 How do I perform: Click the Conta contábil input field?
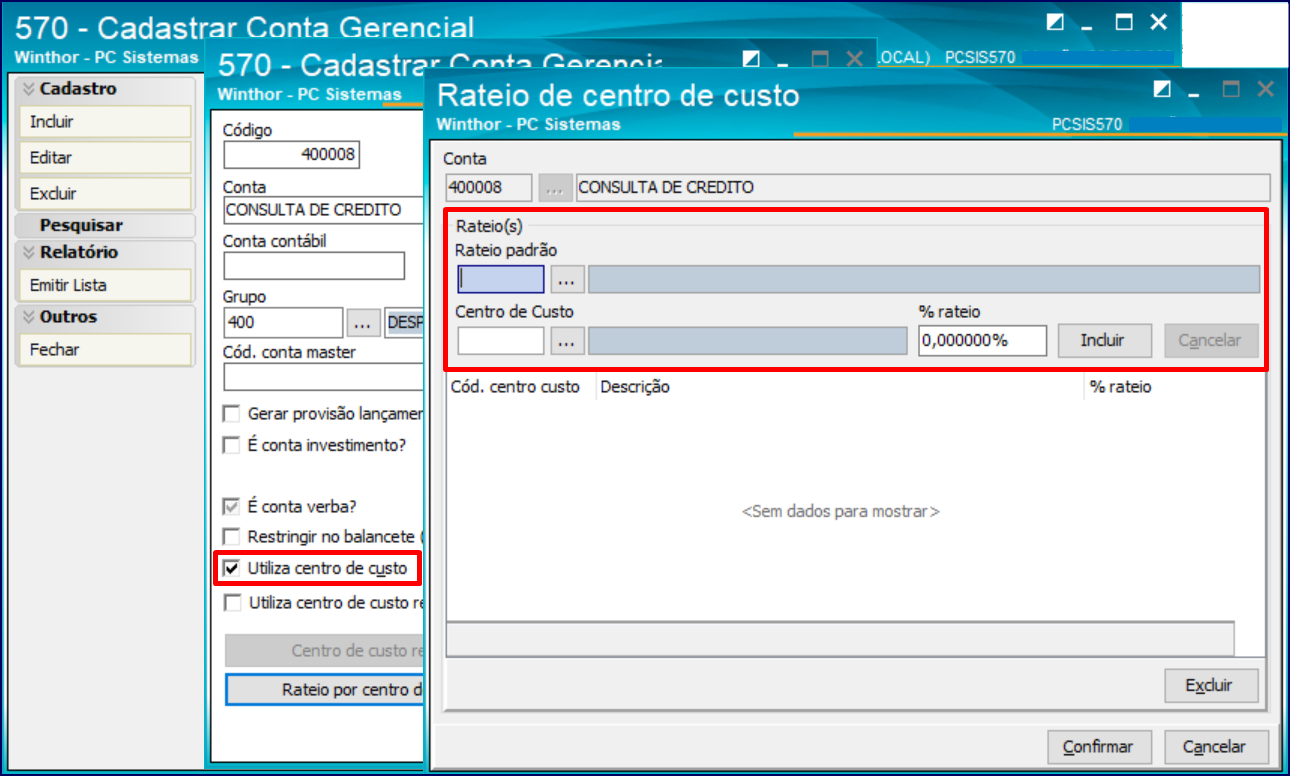tap(314, 266)
